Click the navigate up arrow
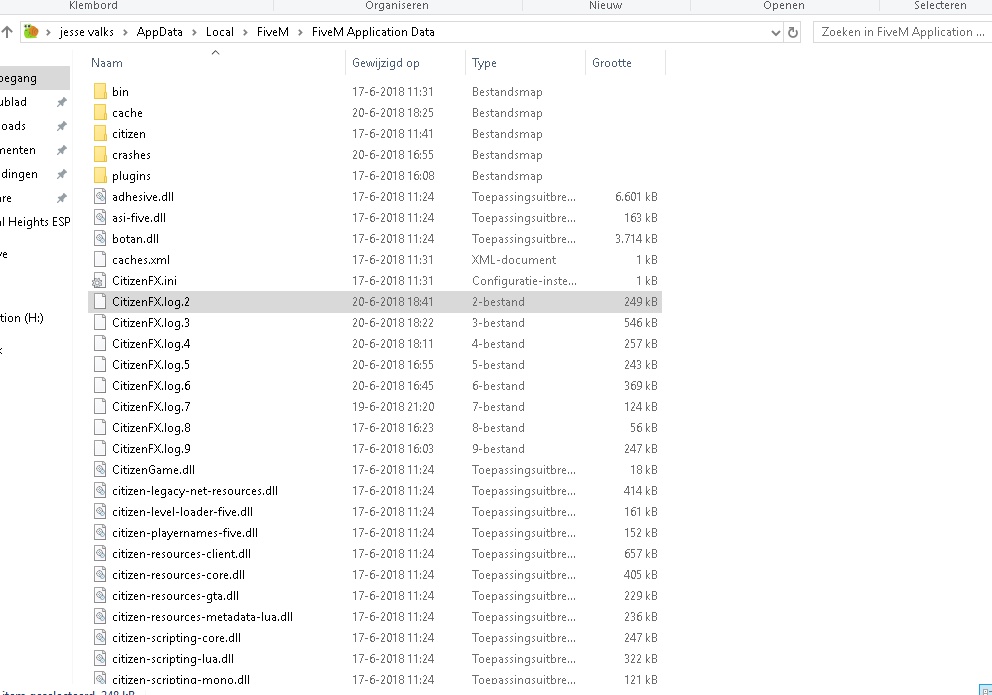992x695 pixels. [9, 31]
